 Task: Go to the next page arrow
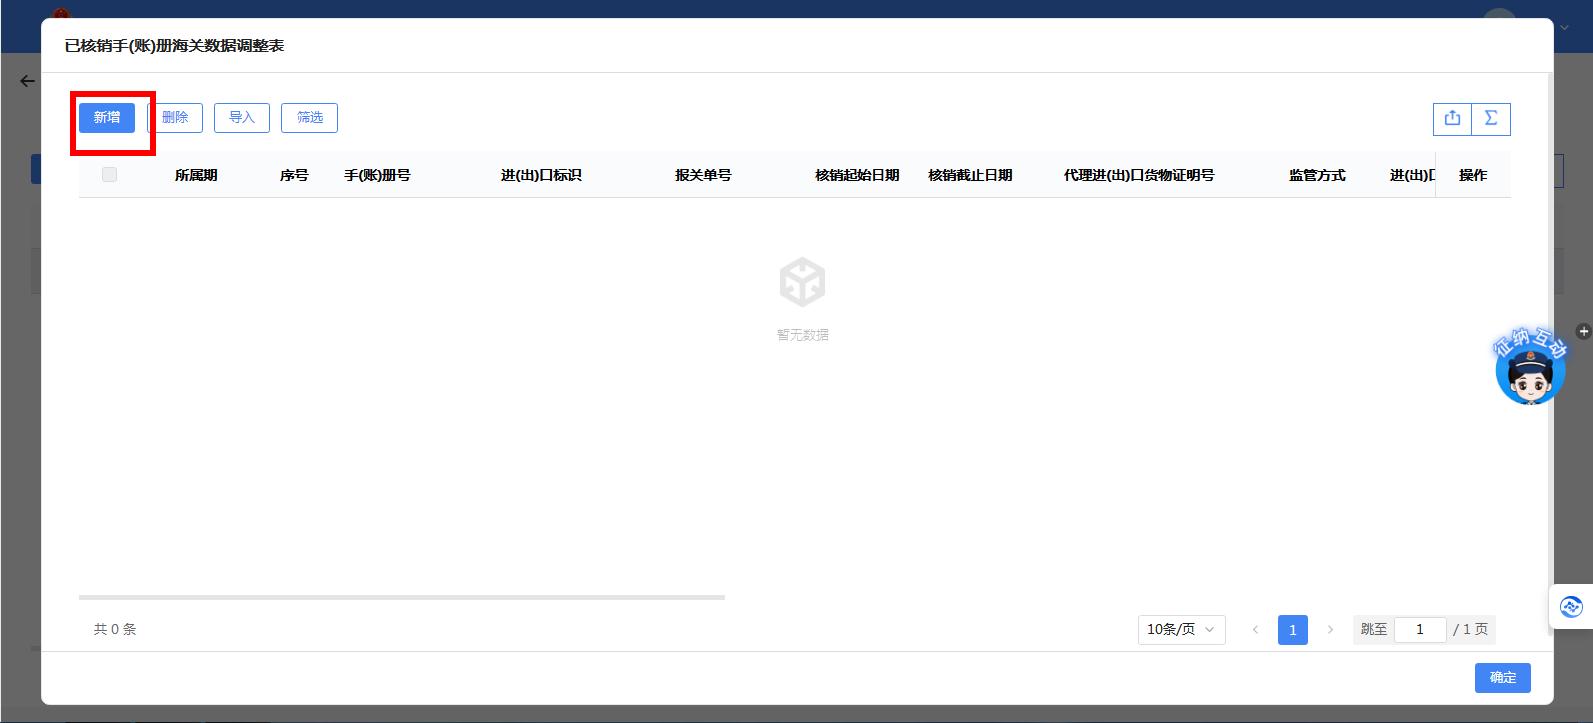[1330, 629]
